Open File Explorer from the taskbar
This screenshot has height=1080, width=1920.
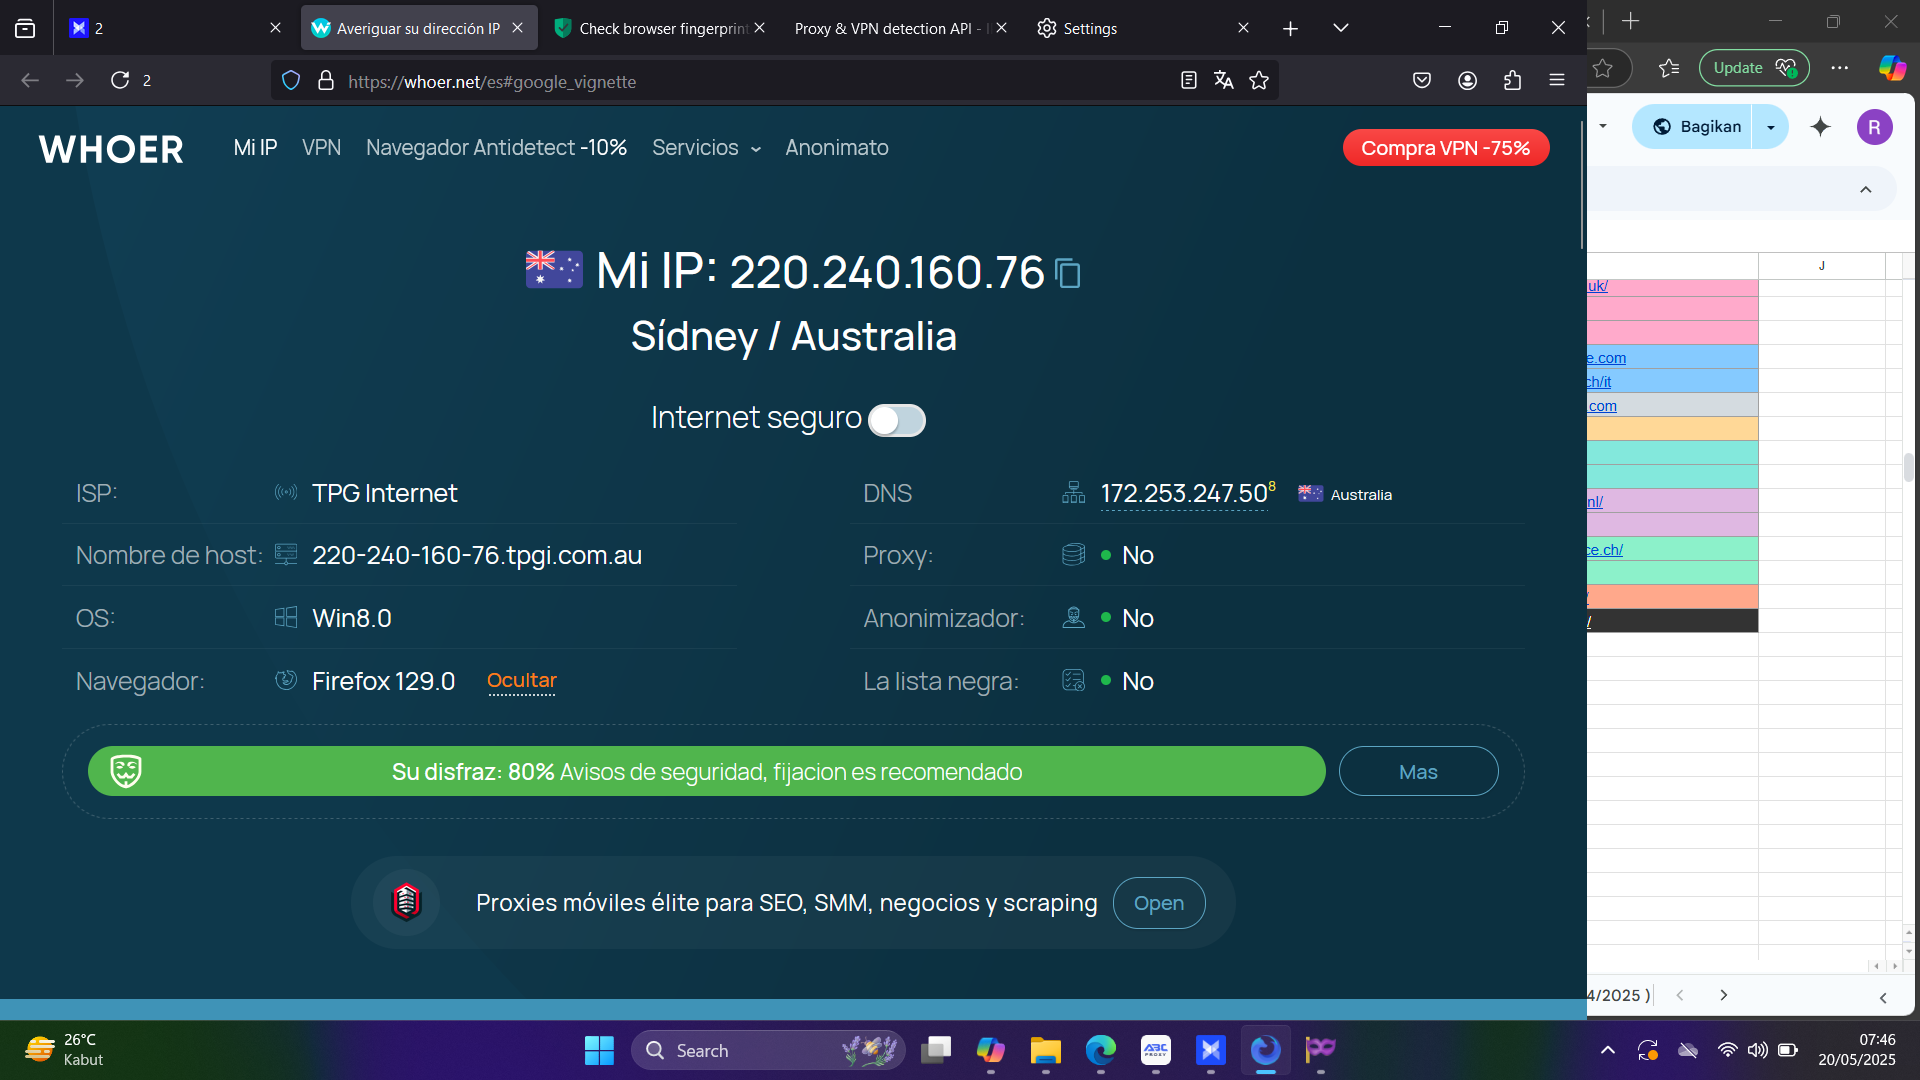[x=1045, y=1050]
